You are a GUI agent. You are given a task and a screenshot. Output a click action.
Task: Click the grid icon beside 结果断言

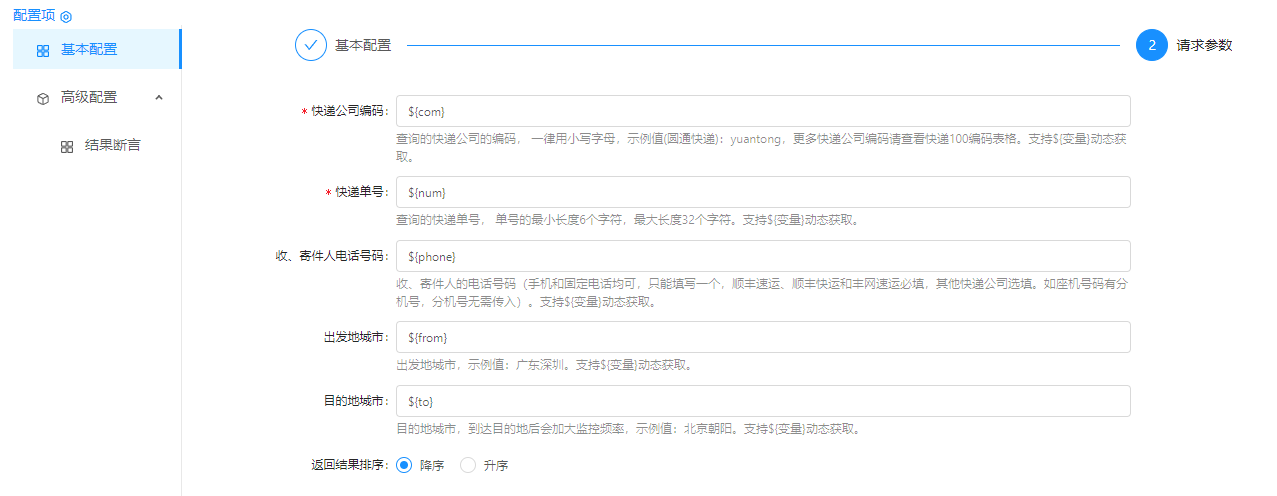67,147
